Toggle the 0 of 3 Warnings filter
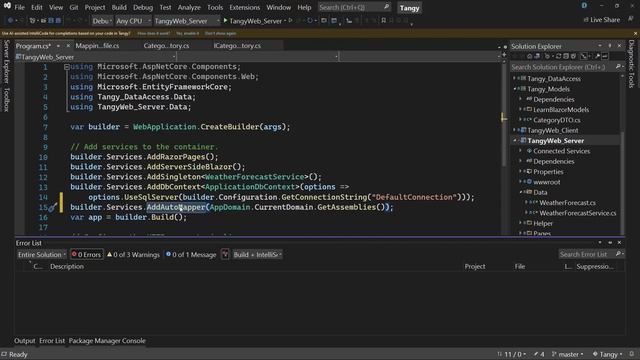This screenshot has width=640, height=360. point(133,255)
